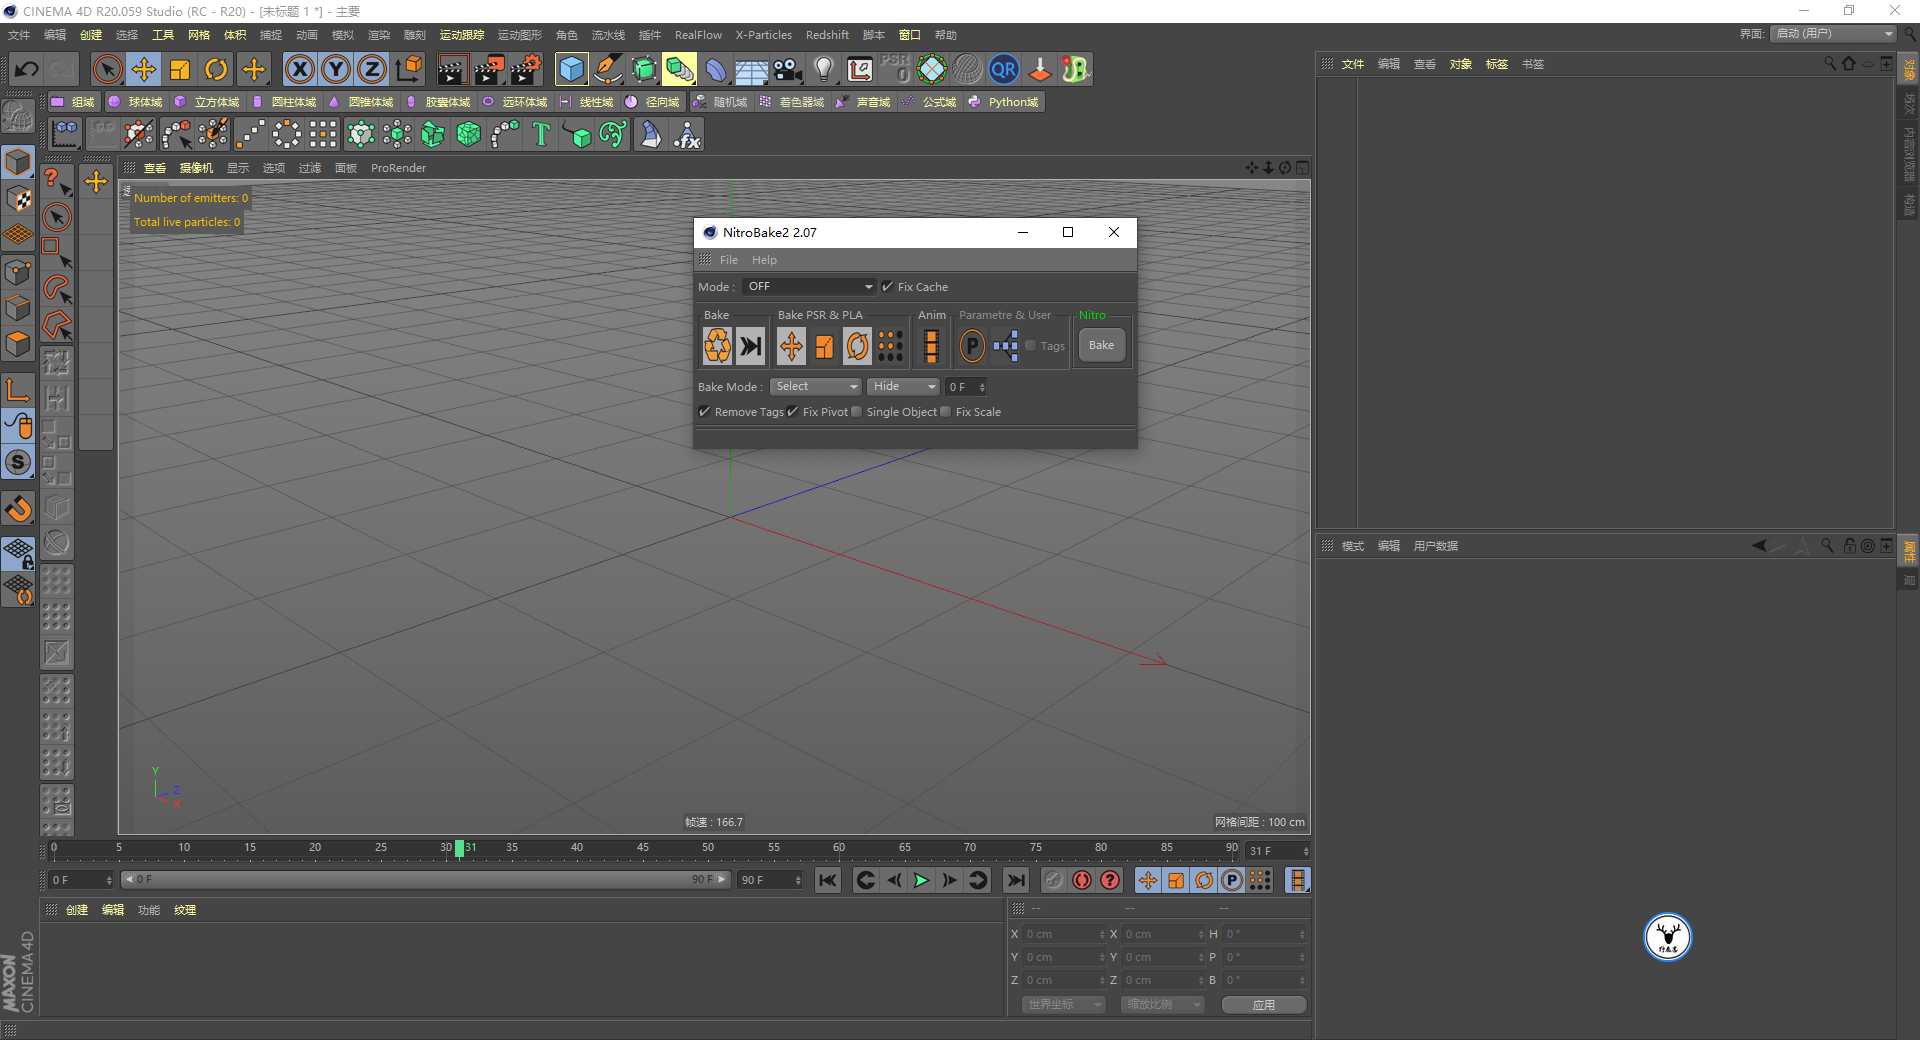Jump to the start of the animation
Screen dimensions: 1920x1040
(x=828, y=880)
